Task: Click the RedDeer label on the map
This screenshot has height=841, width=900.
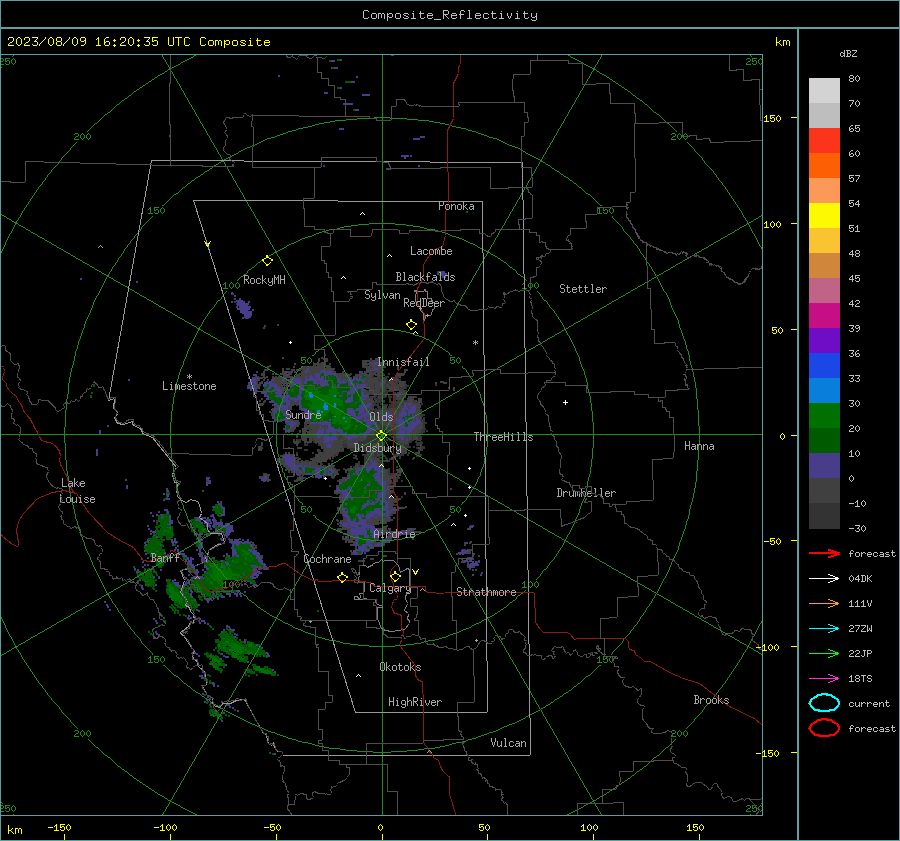Action: click(x=424, y=303)
